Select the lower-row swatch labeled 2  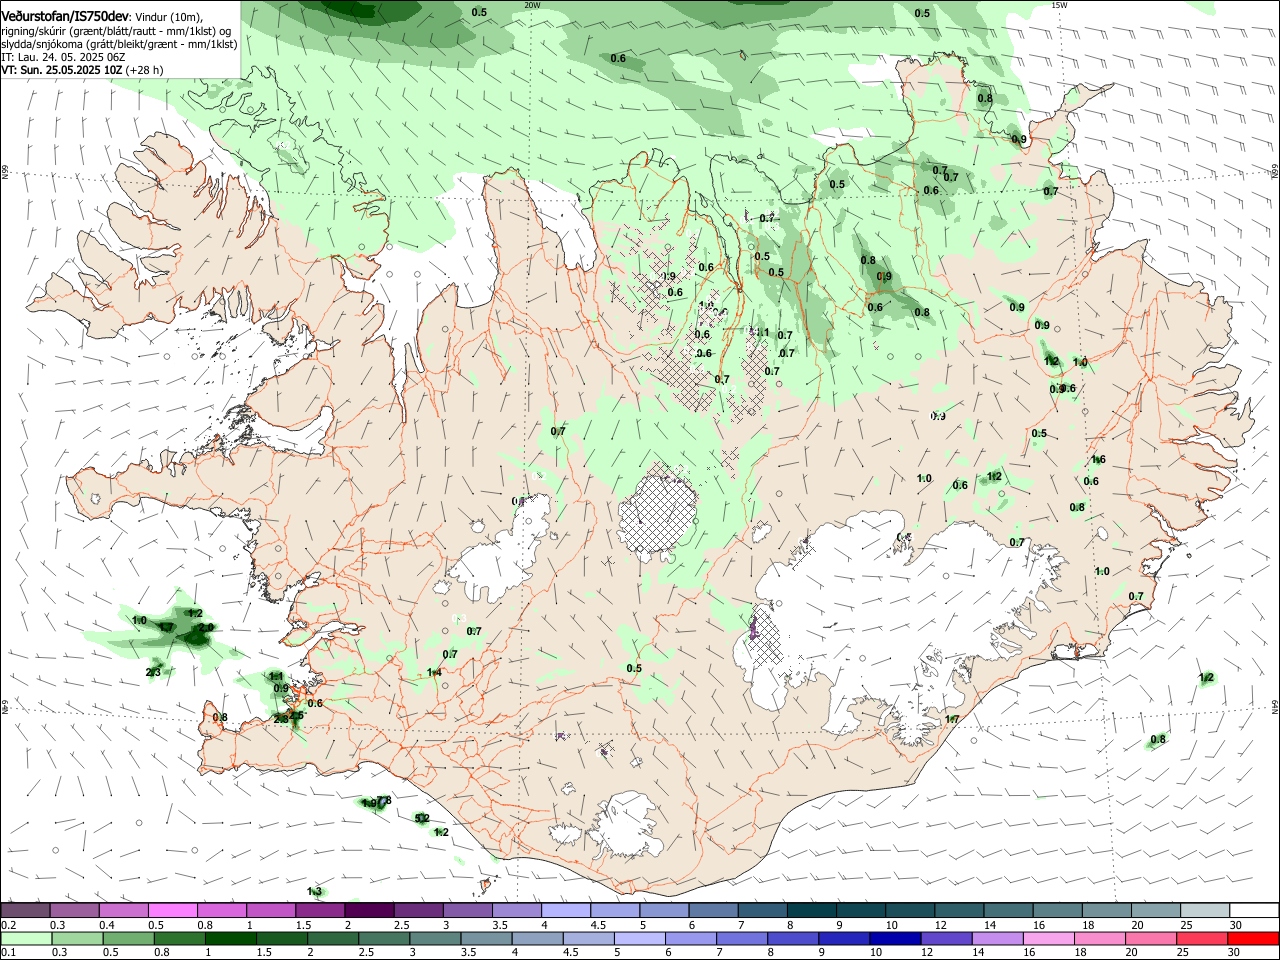(x=333, y=939)
